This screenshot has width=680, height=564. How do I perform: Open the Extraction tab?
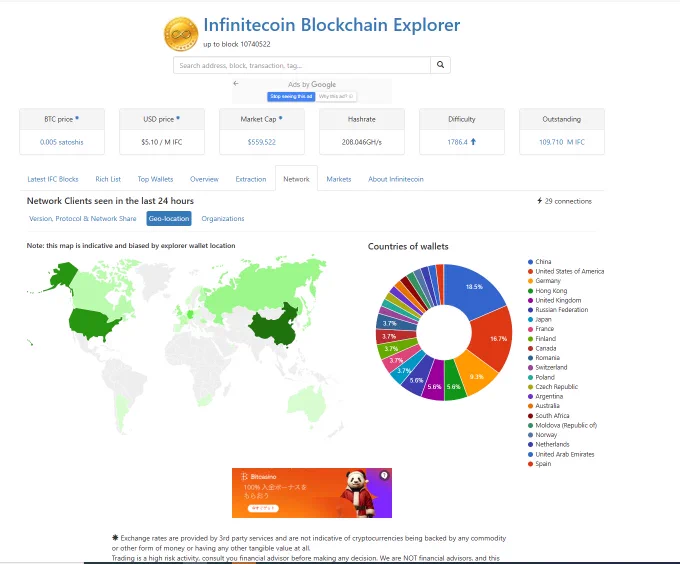click(x=251, y=179)
